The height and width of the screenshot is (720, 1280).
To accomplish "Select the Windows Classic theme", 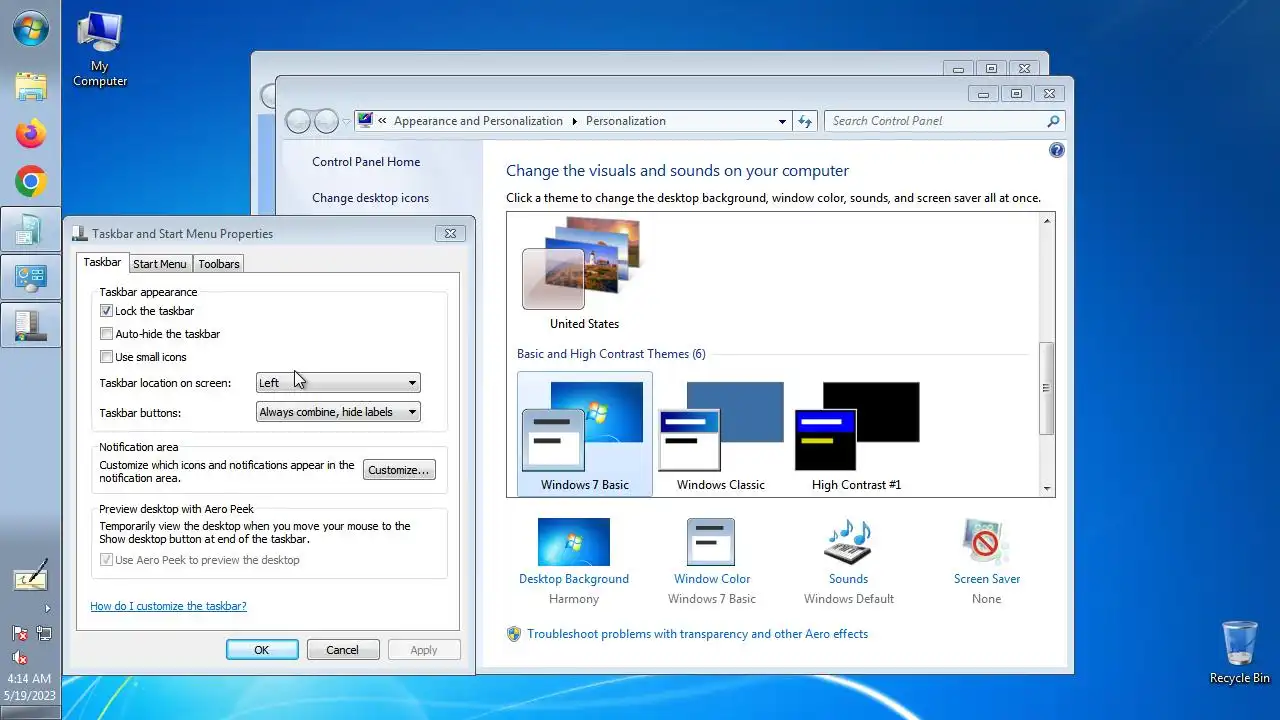I will [x=721, y=434].
